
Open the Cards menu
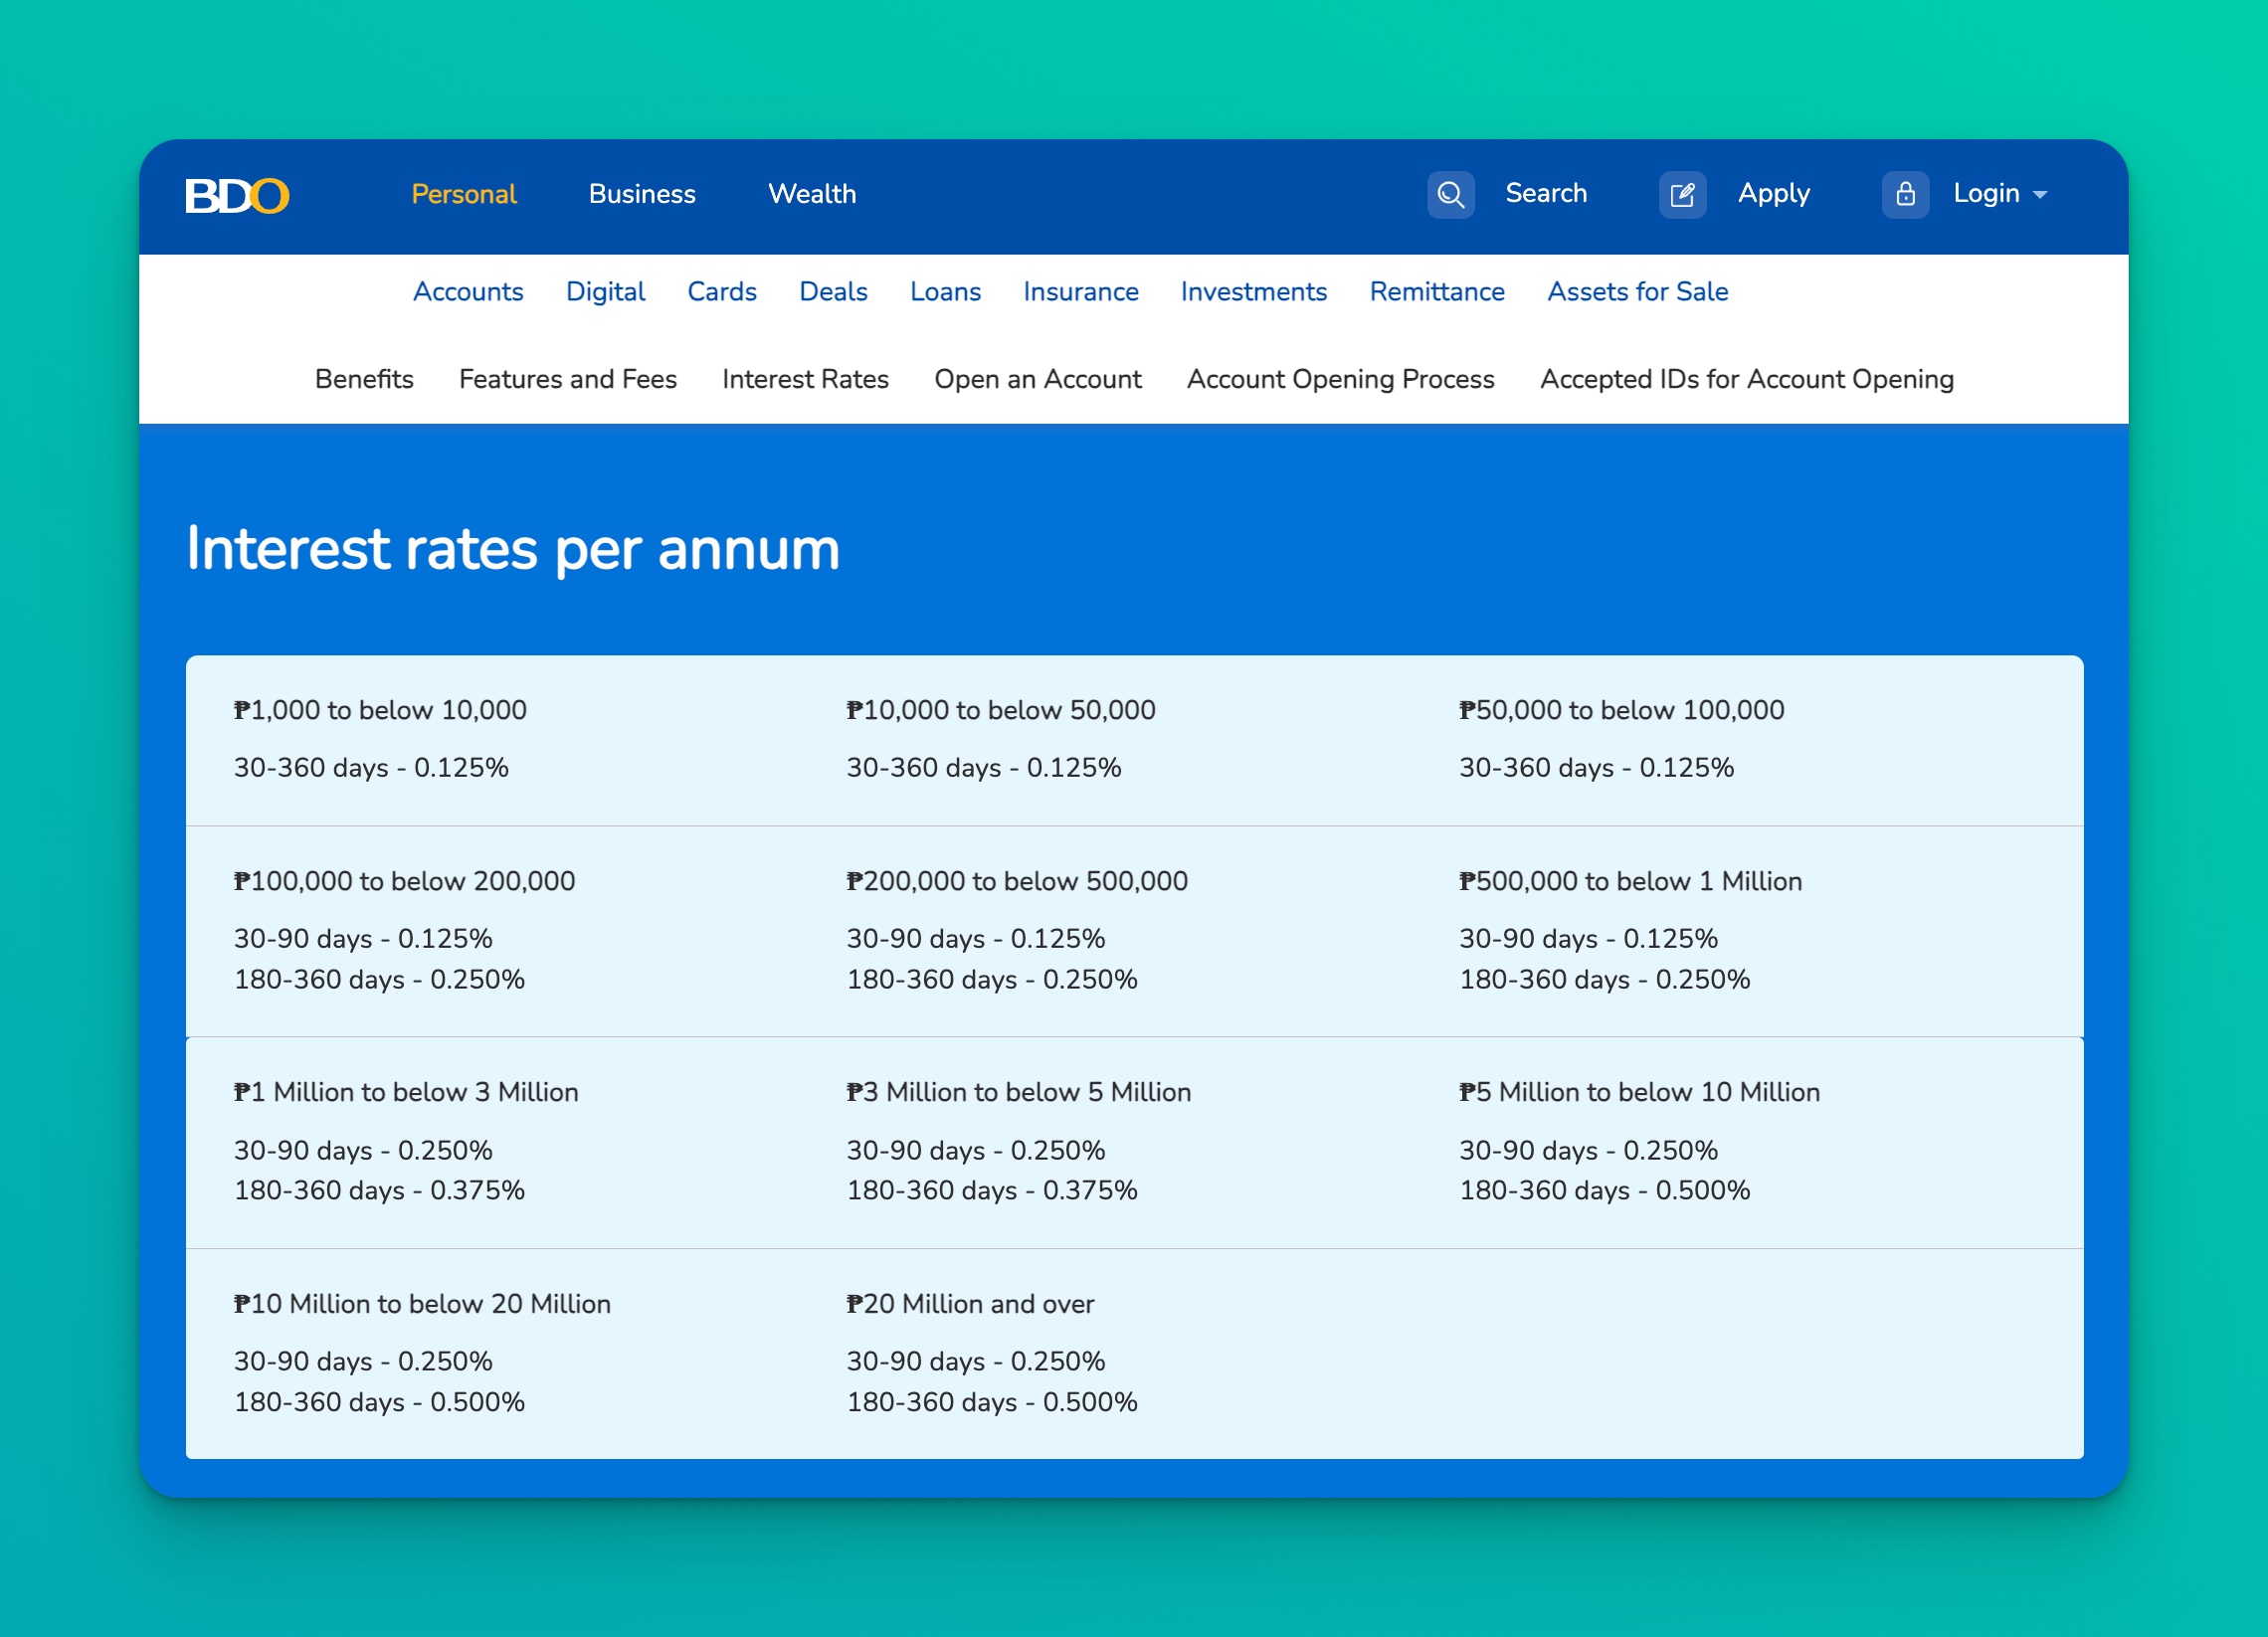(722, 292)
